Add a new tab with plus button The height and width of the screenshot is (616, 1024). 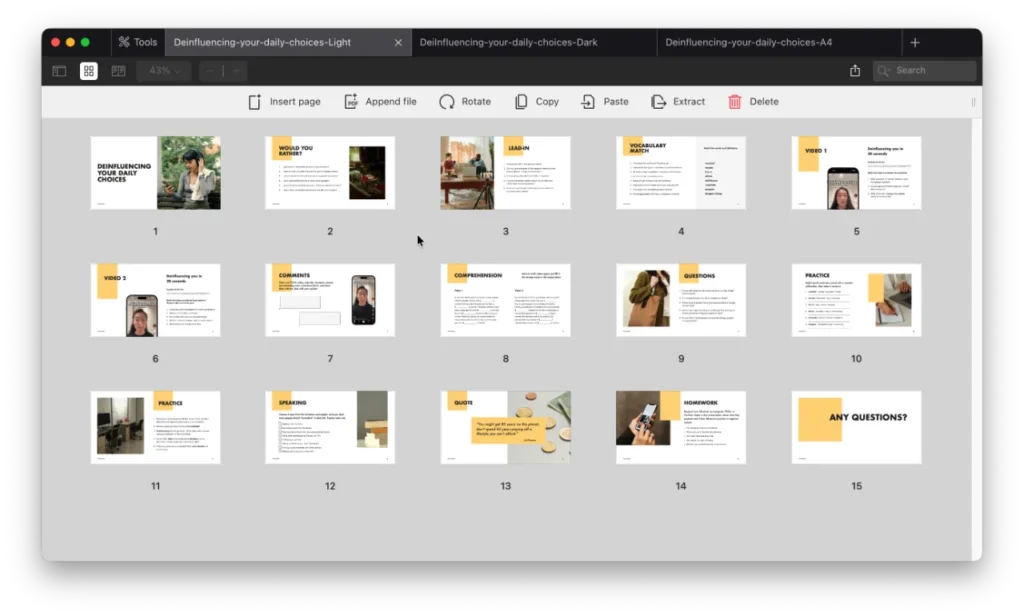tap(915, 42)
